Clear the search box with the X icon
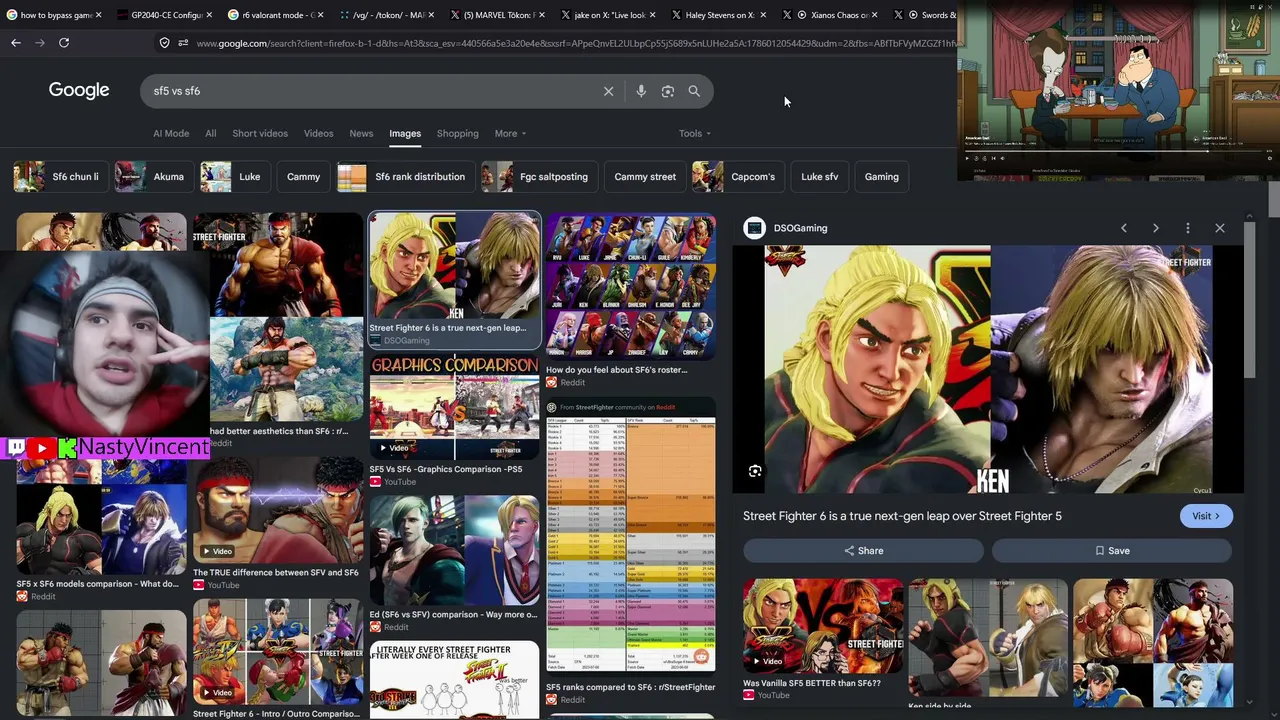This screenshot has width=1280, height=720. click(x=608, y=91)
